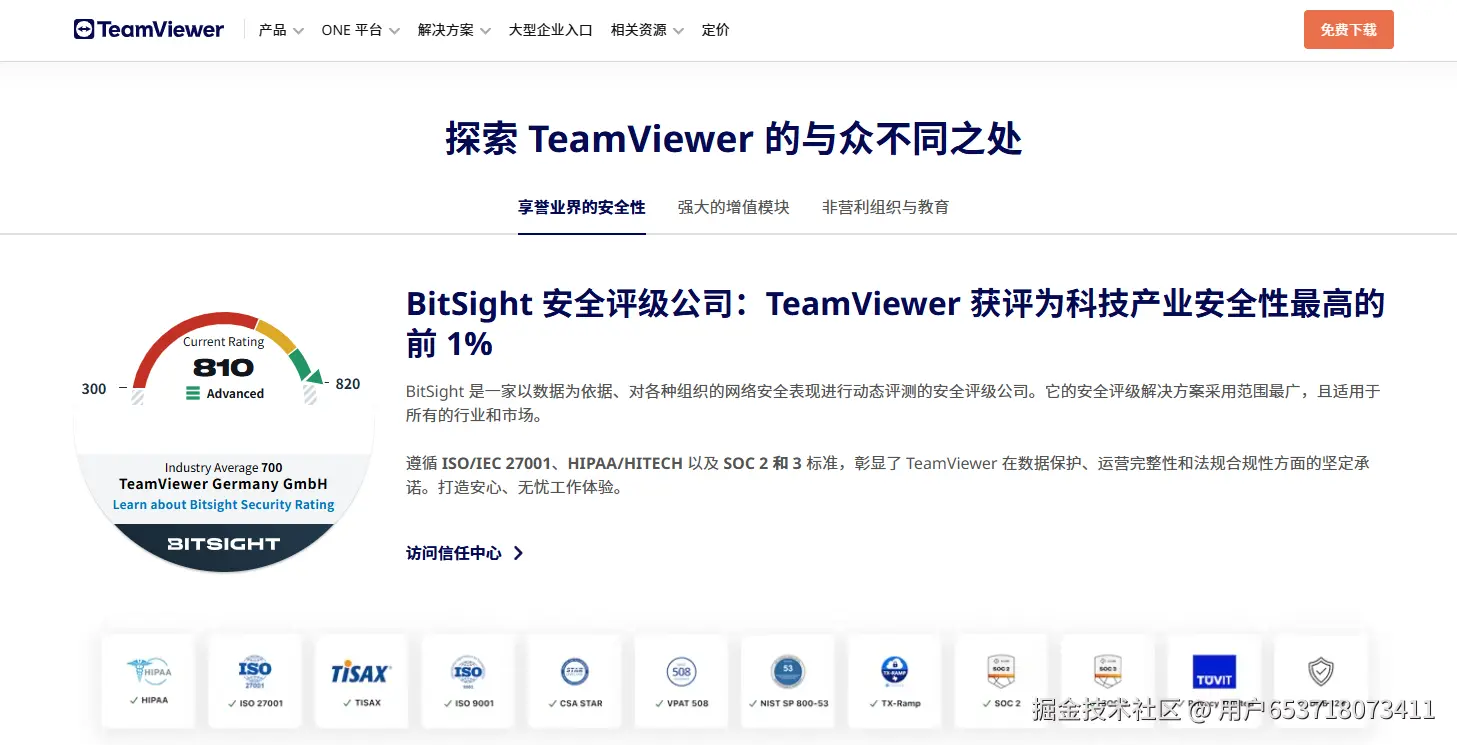Image resolution: width=1457 pixels, height=745 pixels.
Task: Click the arrow next to 访问信任中心
Action: (518, 553)
